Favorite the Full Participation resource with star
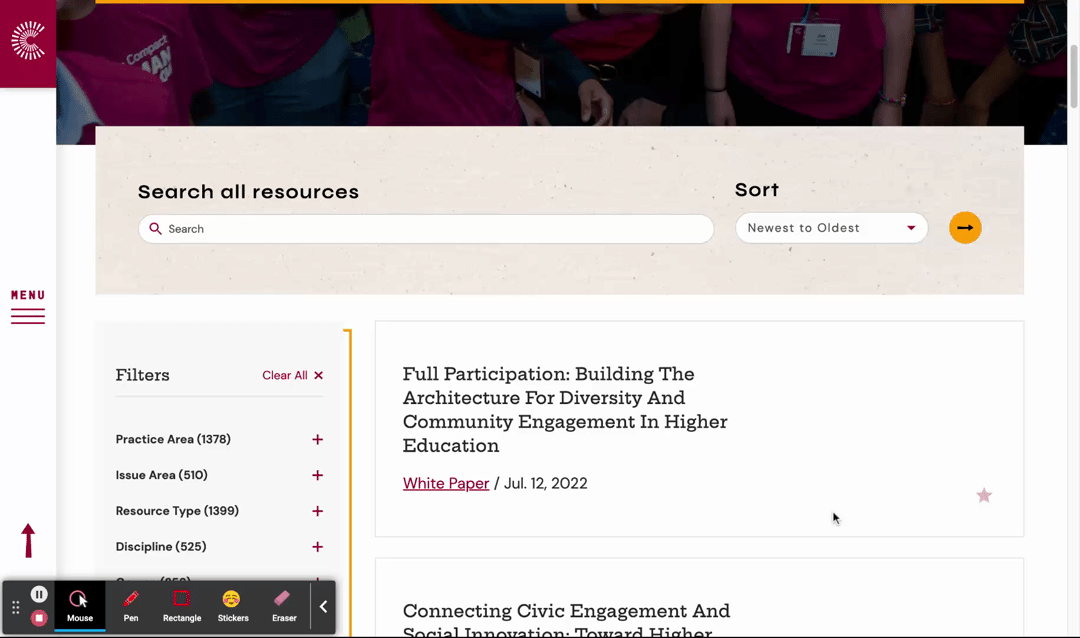Screen dimensions: 1080x638 [x=984, y=495]
